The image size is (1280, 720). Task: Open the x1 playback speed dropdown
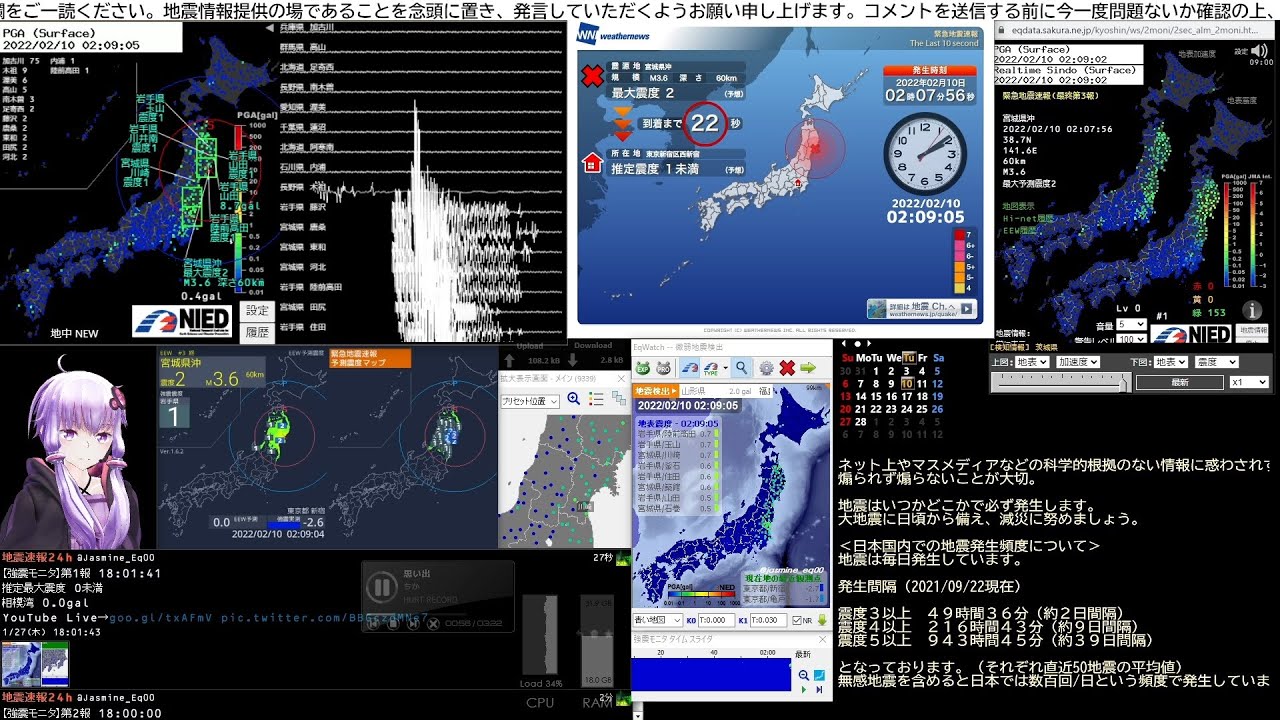(x=1249, y=382)
